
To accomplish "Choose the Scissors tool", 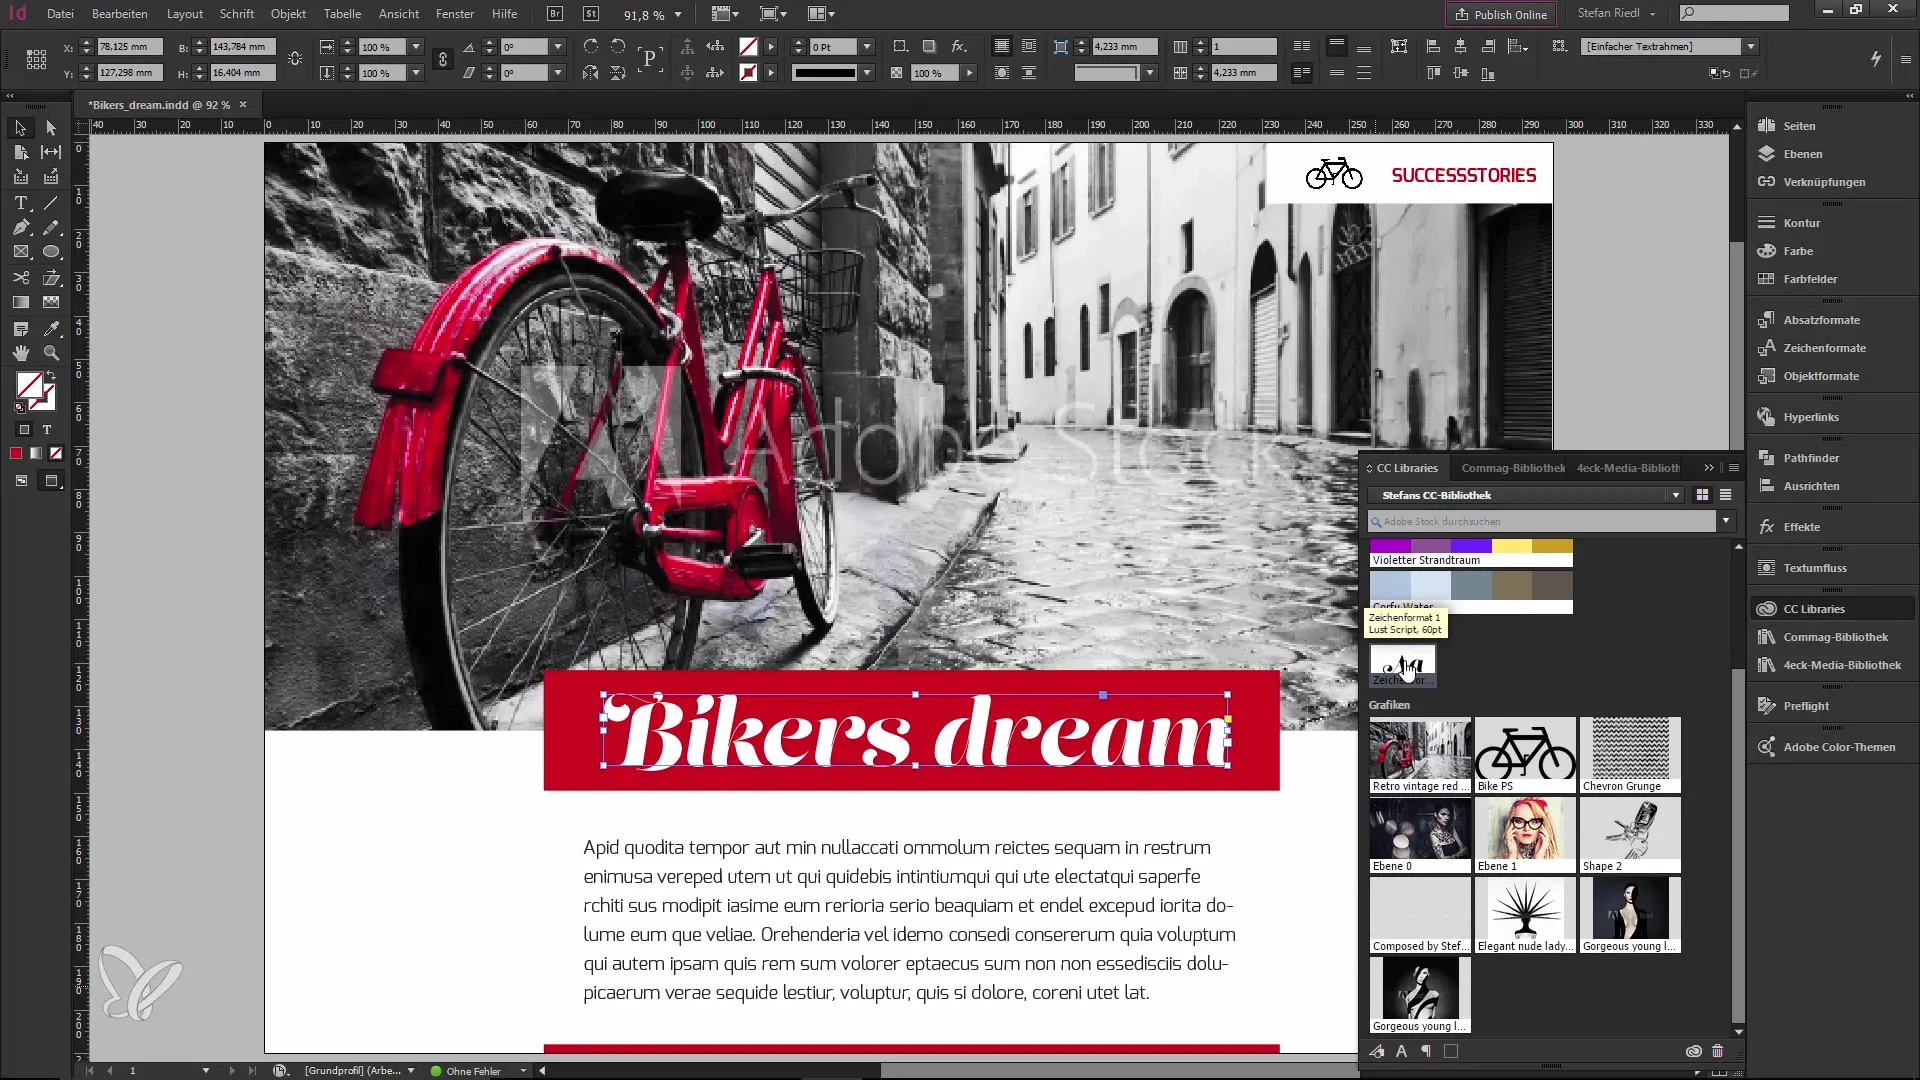I will pos(20,278).
